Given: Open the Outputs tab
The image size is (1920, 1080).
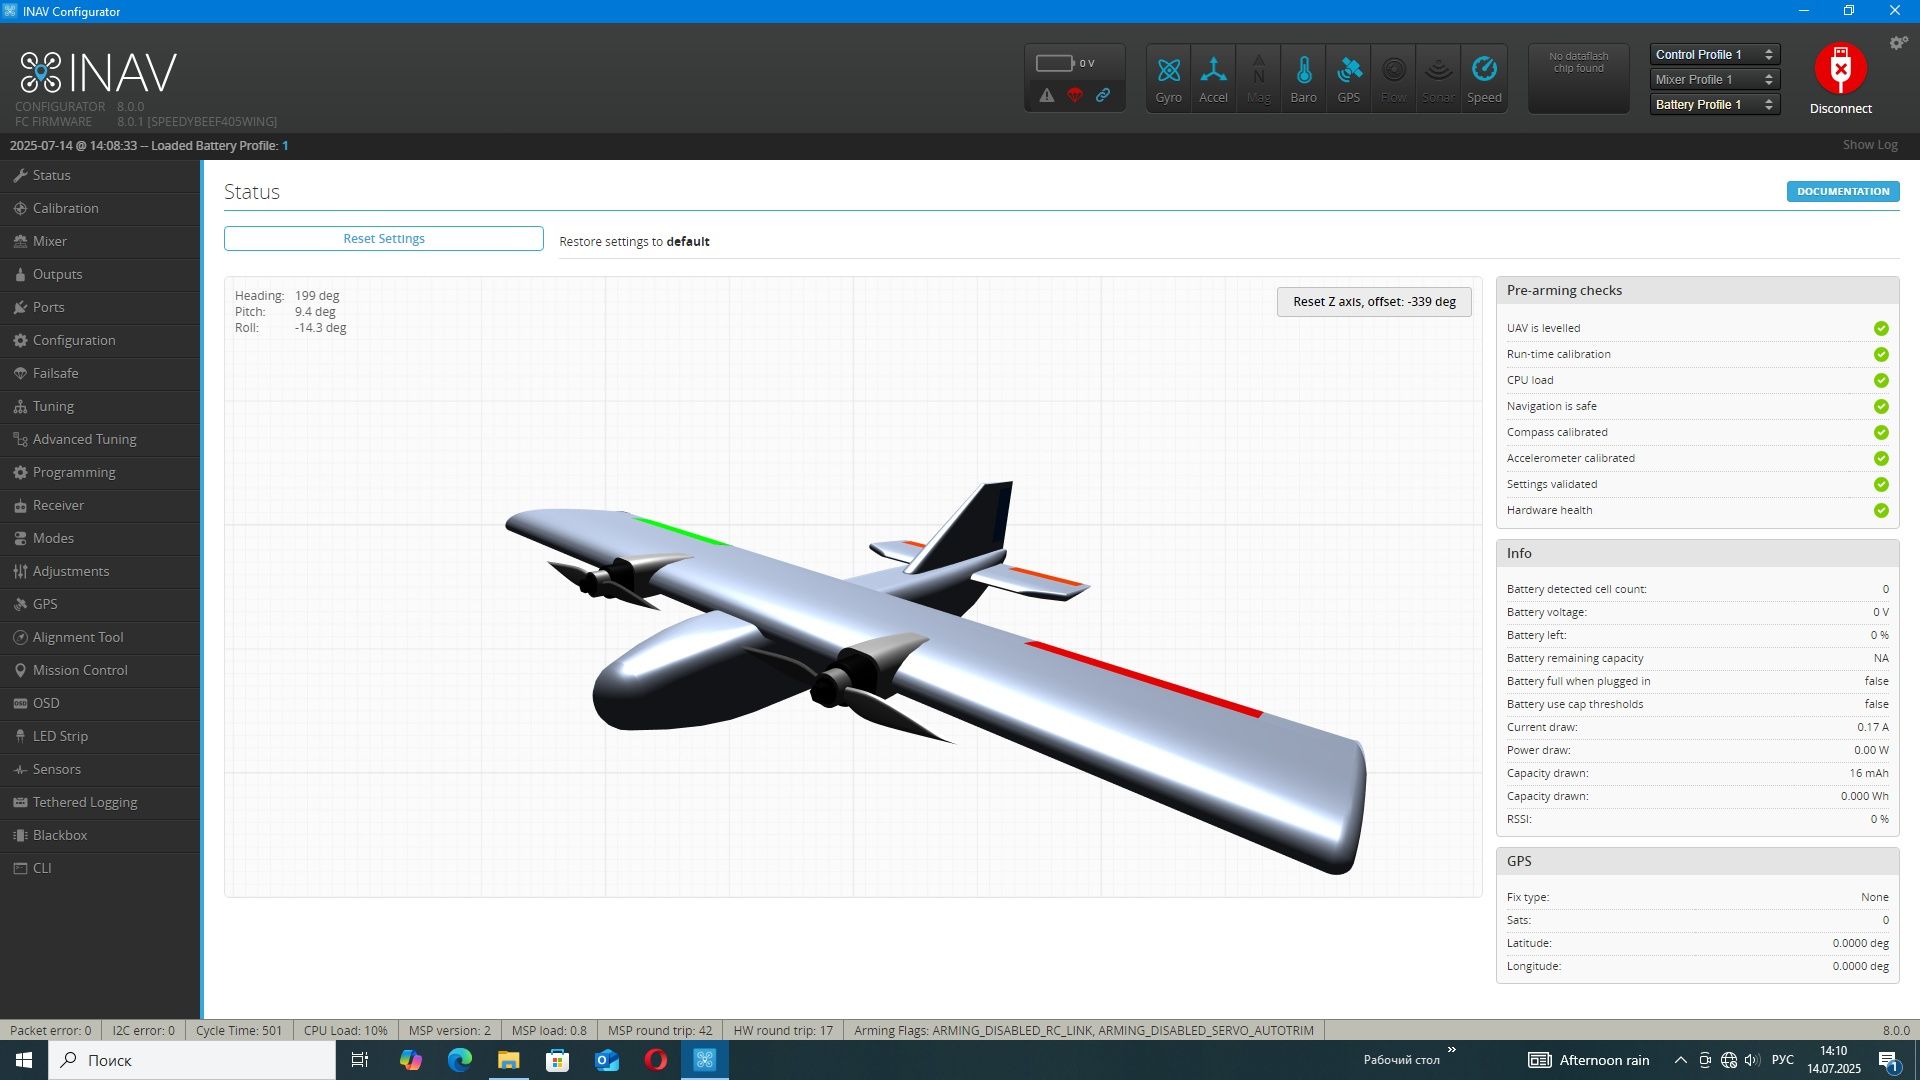Looking at the screenshot, I should (100, 274).
